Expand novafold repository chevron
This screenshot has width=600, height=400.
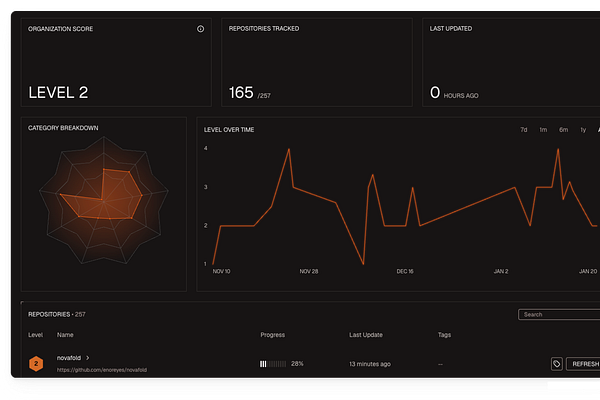pyautogui.click(x=88, y=358)
